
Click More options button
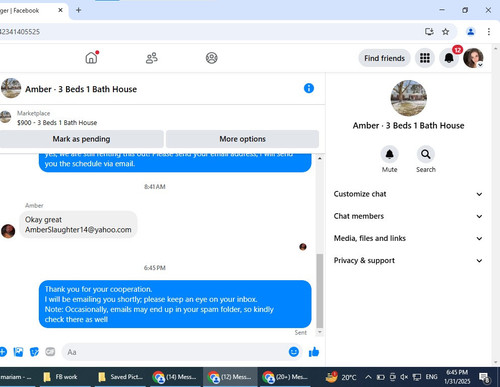[x=242, y=139]
